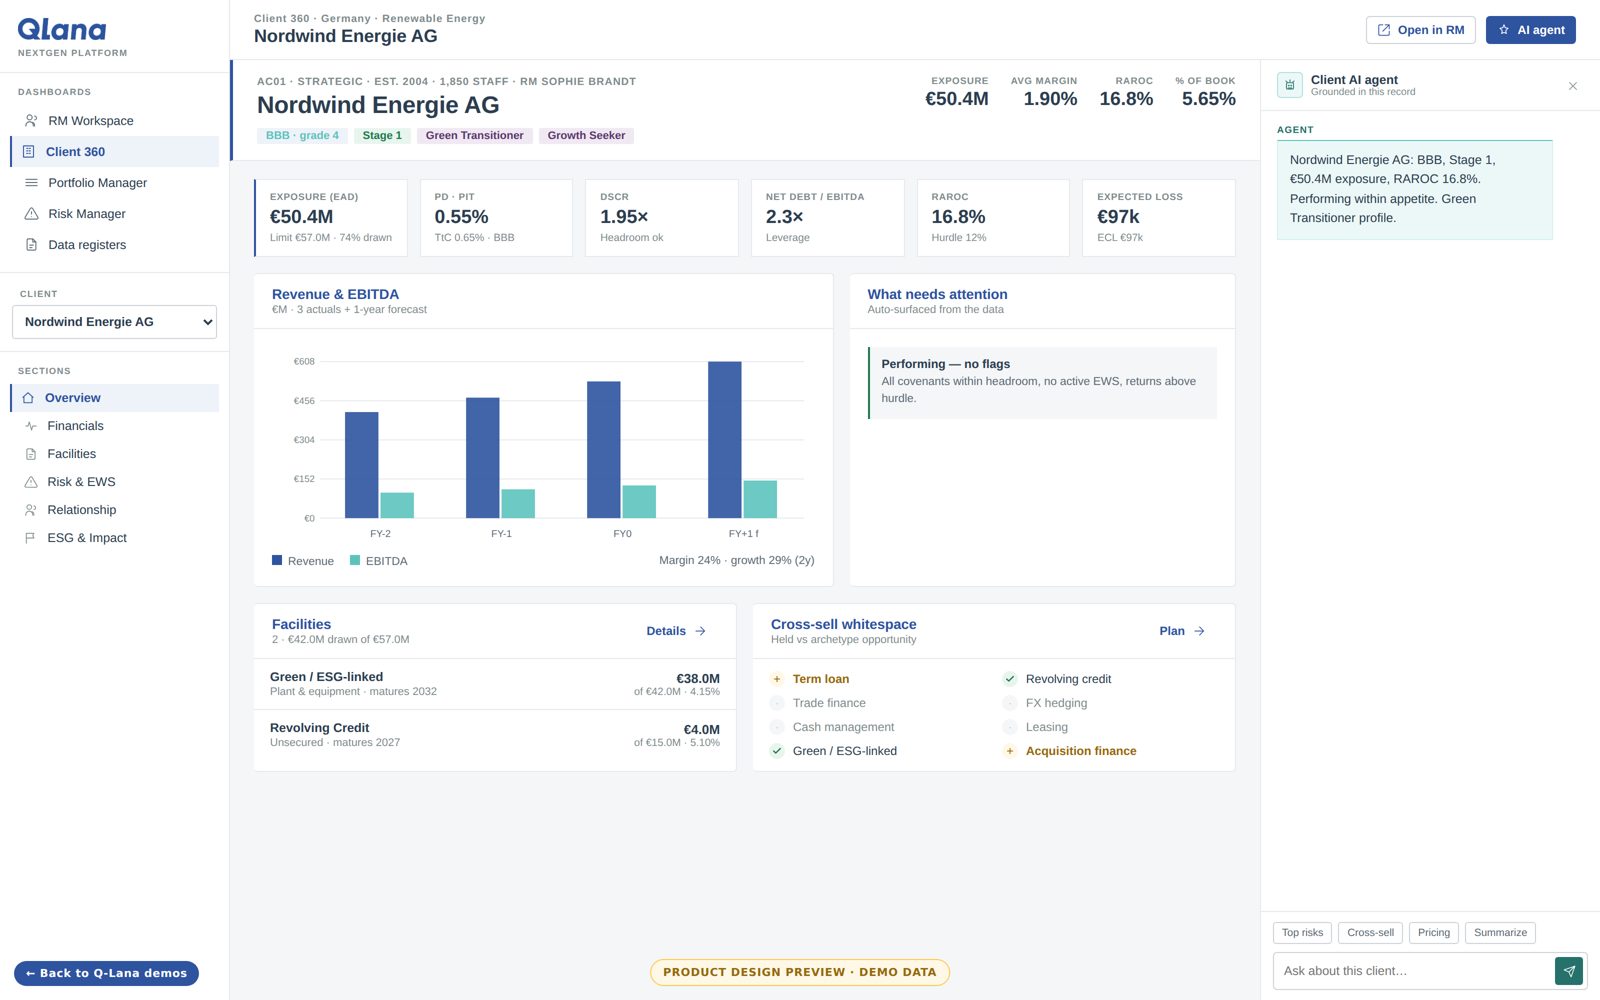Click the icon beside Cash management
The width and height of the screenshot is (1600, 1000).
pyautogui.click(x=777, y=727)
